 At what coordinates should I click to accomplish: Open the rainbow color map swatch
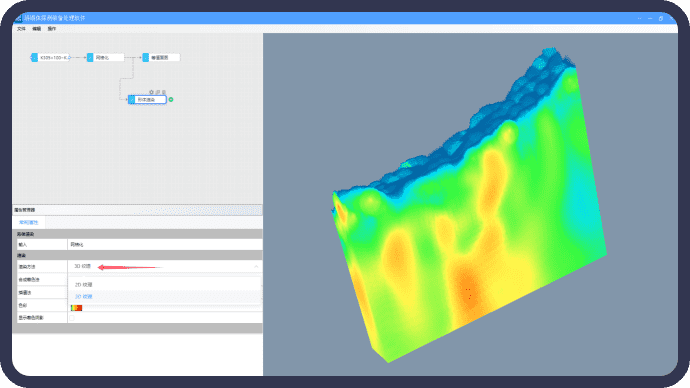[77, 307]
